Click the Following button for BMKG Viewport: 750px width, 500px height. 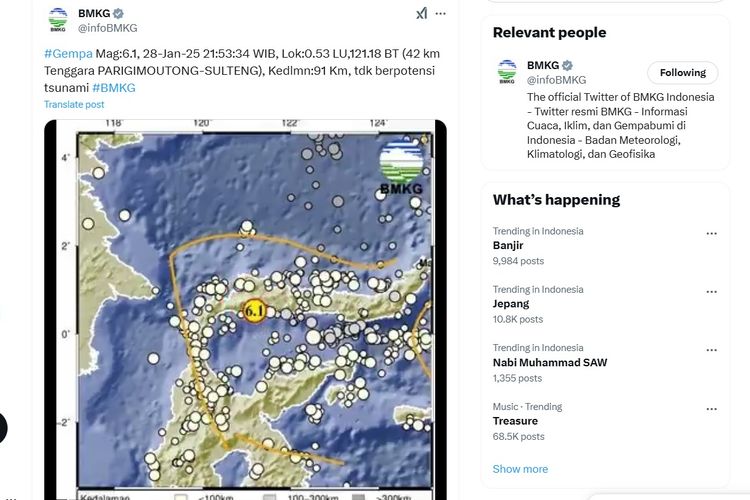pos(683,73)
